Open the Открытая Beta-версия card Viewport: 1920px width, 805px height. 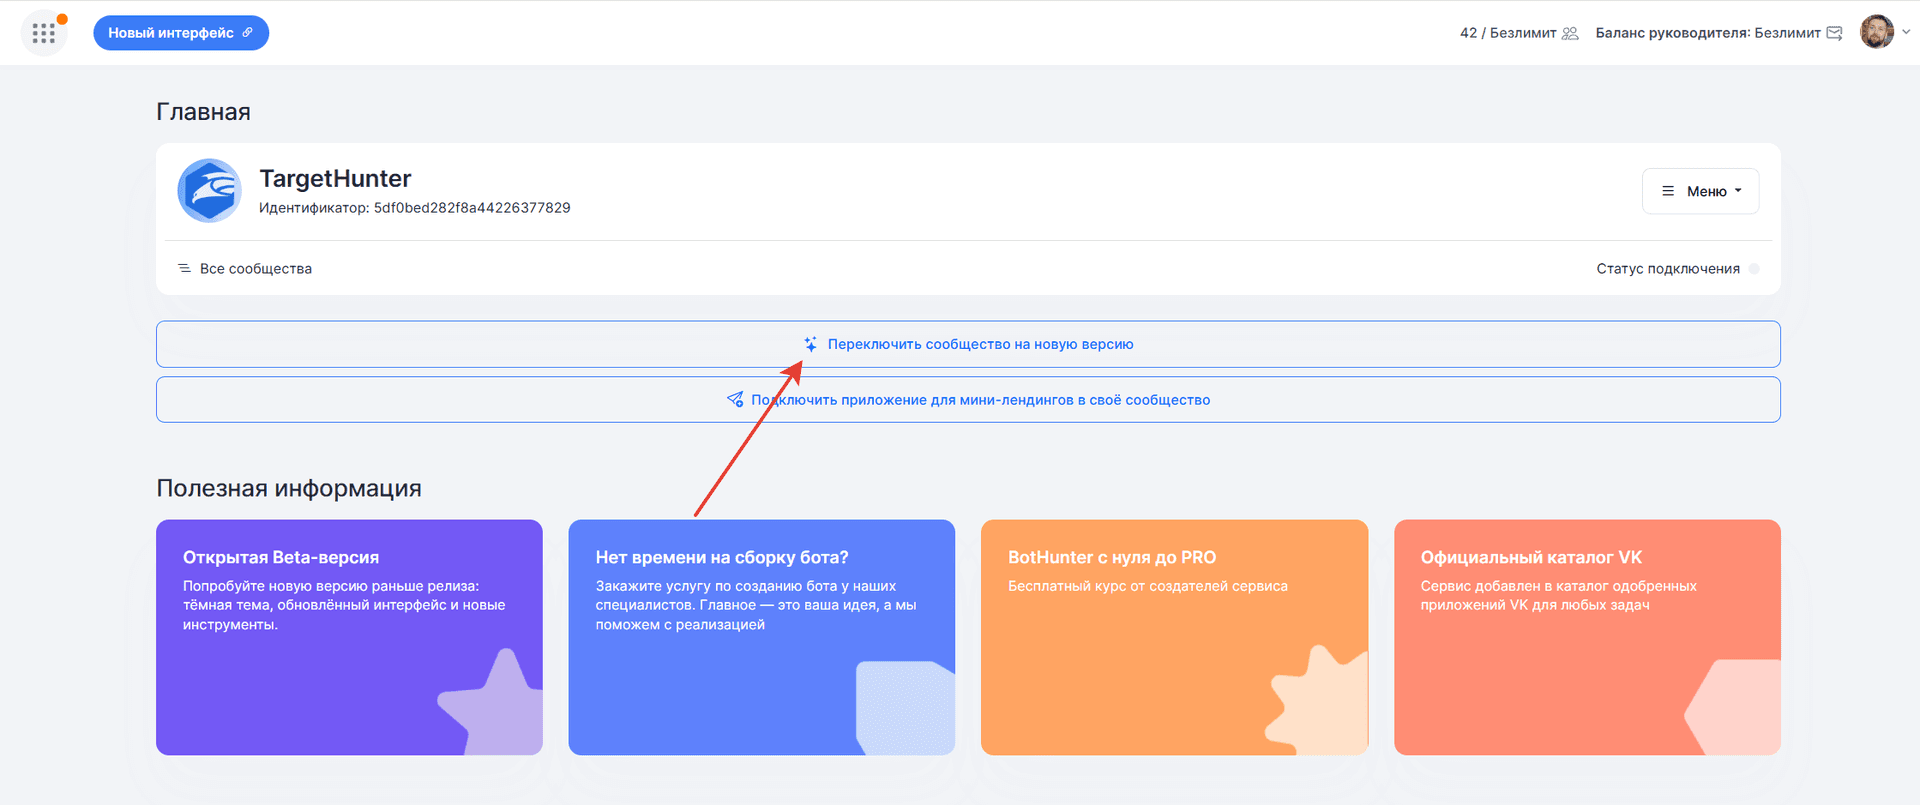[x=349, y=637]
